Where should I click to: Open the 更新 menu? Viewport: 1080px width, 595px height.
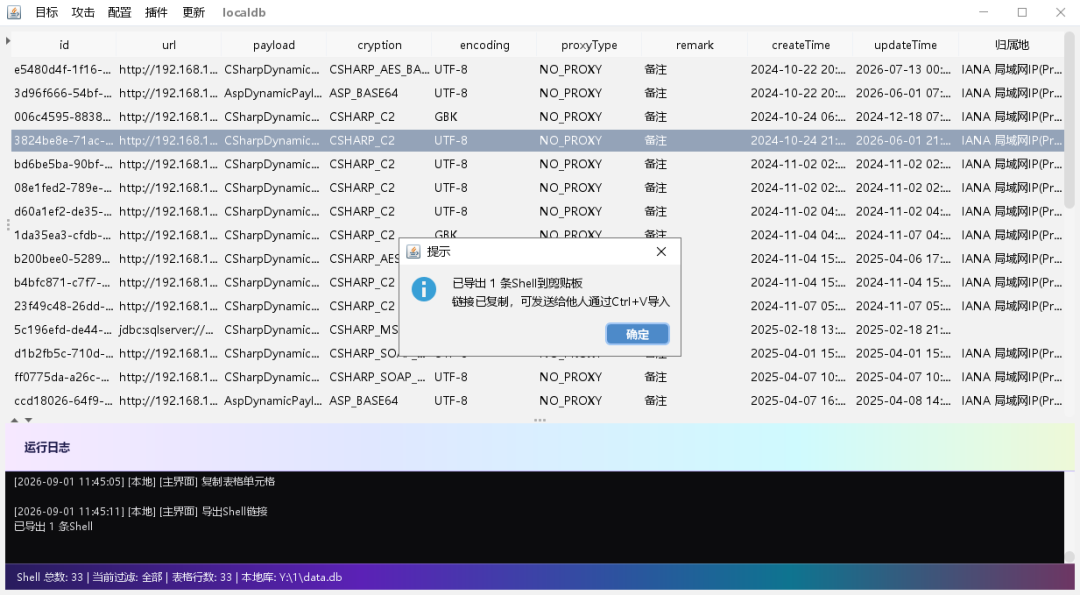(194, 12)
